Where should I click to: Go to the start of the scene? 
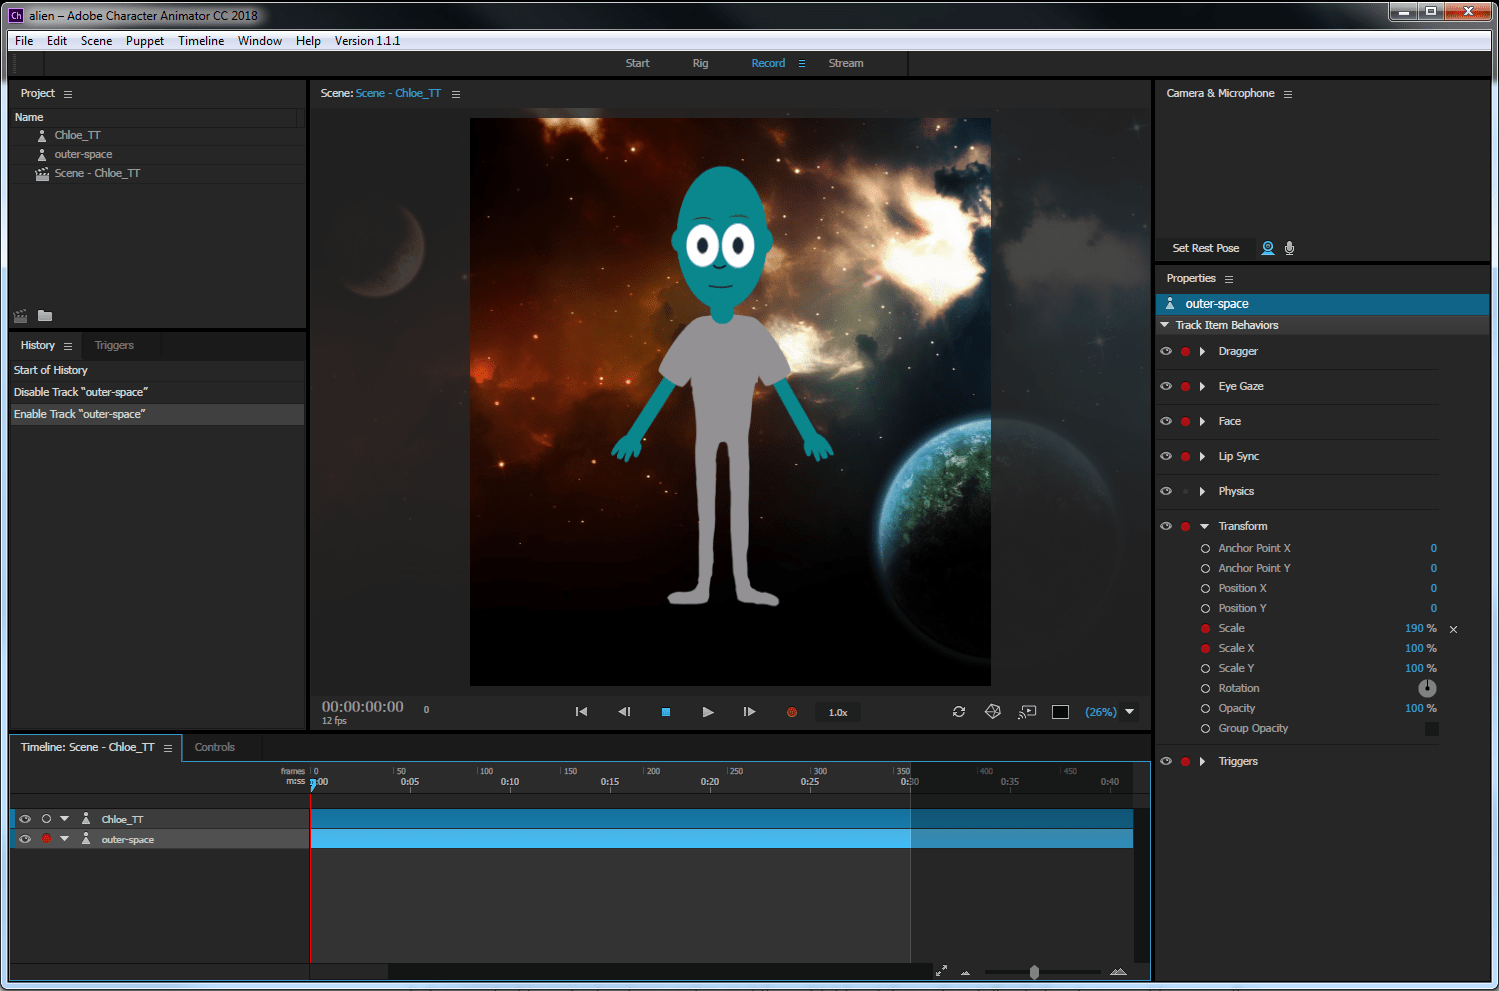581,712
